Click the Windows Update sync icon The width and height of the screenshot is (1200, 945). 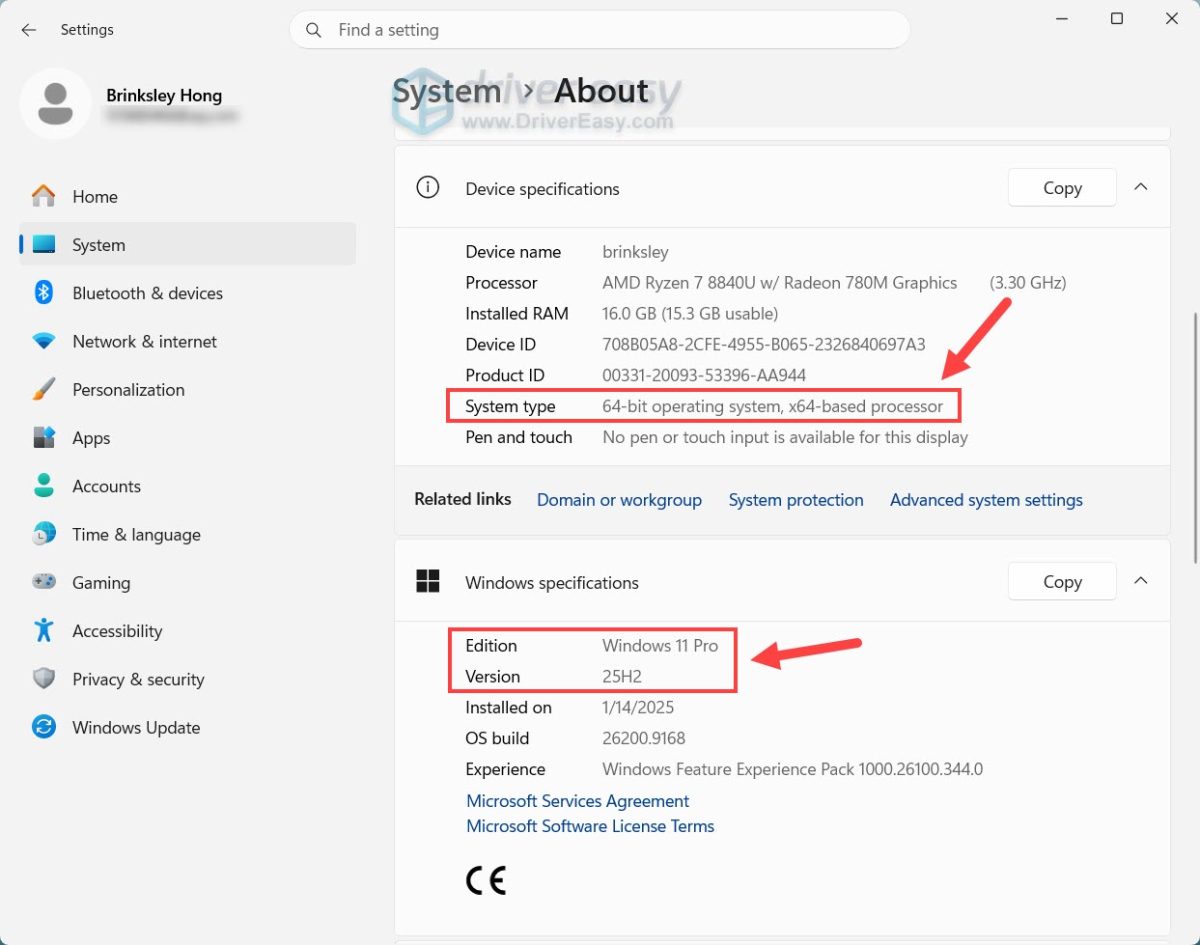pyautogui.click(x=43, y=727)
